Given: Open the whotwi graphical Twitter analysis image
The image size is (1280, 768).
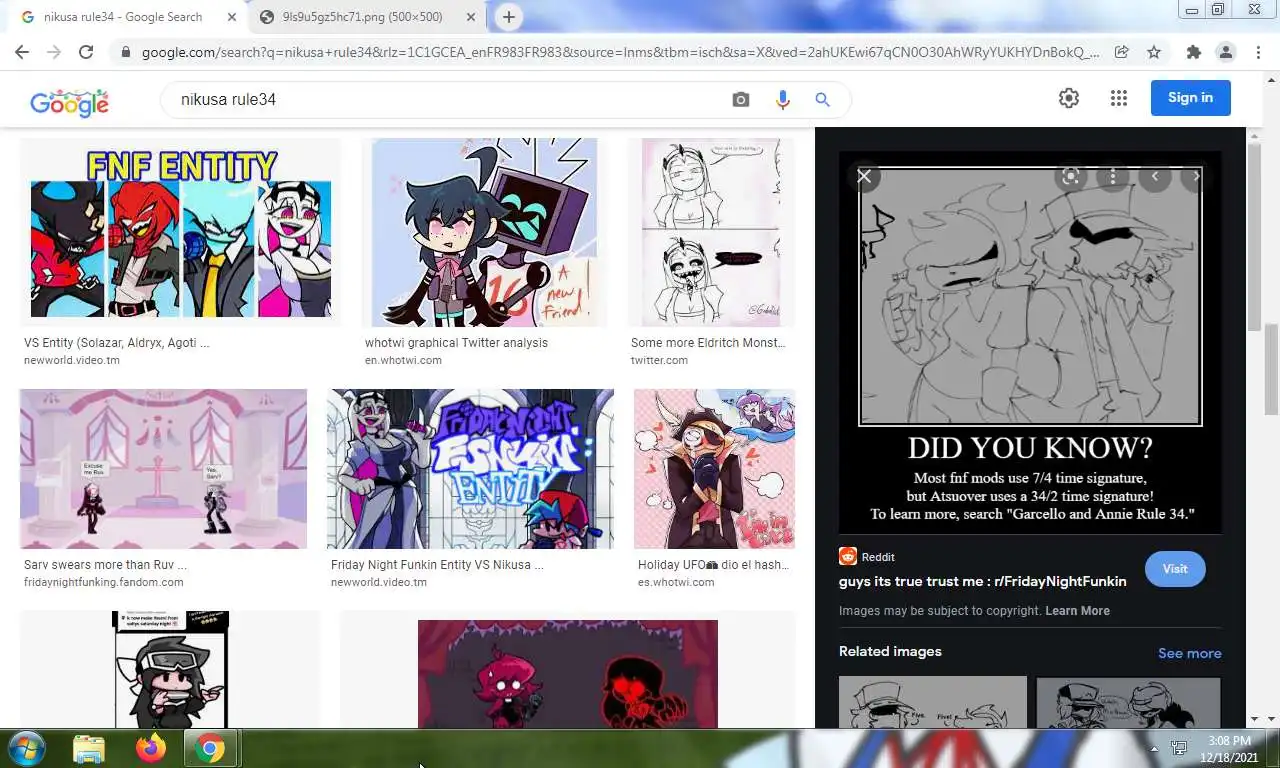Looking at the screenshot, I should pyautogui.click(x=484, y=232).
